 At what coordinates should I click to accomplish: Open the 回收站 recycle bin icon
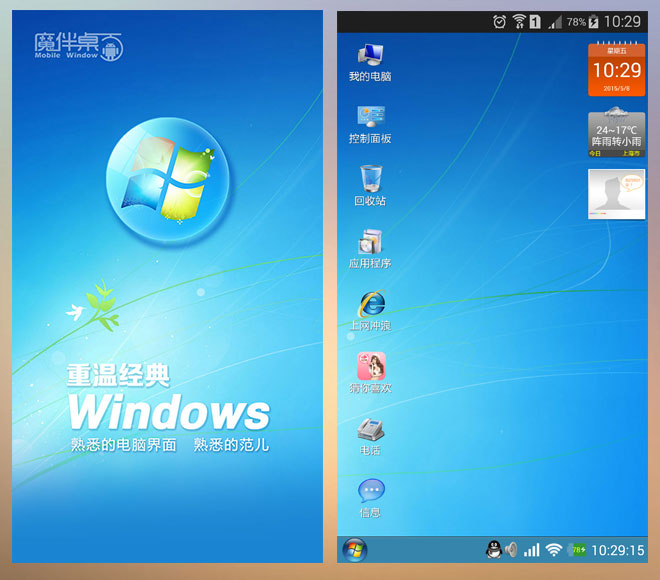[370, 186]
